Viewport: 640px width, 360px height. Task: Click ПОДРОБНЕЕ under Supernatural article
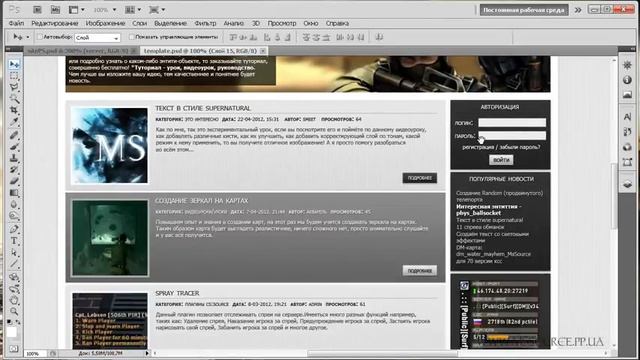(420, 178)
